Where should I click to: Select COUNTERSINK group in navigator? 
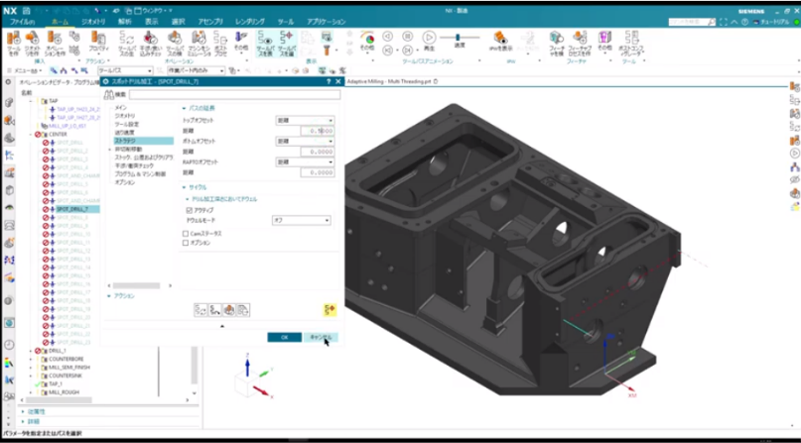click(x=65, y=376)
